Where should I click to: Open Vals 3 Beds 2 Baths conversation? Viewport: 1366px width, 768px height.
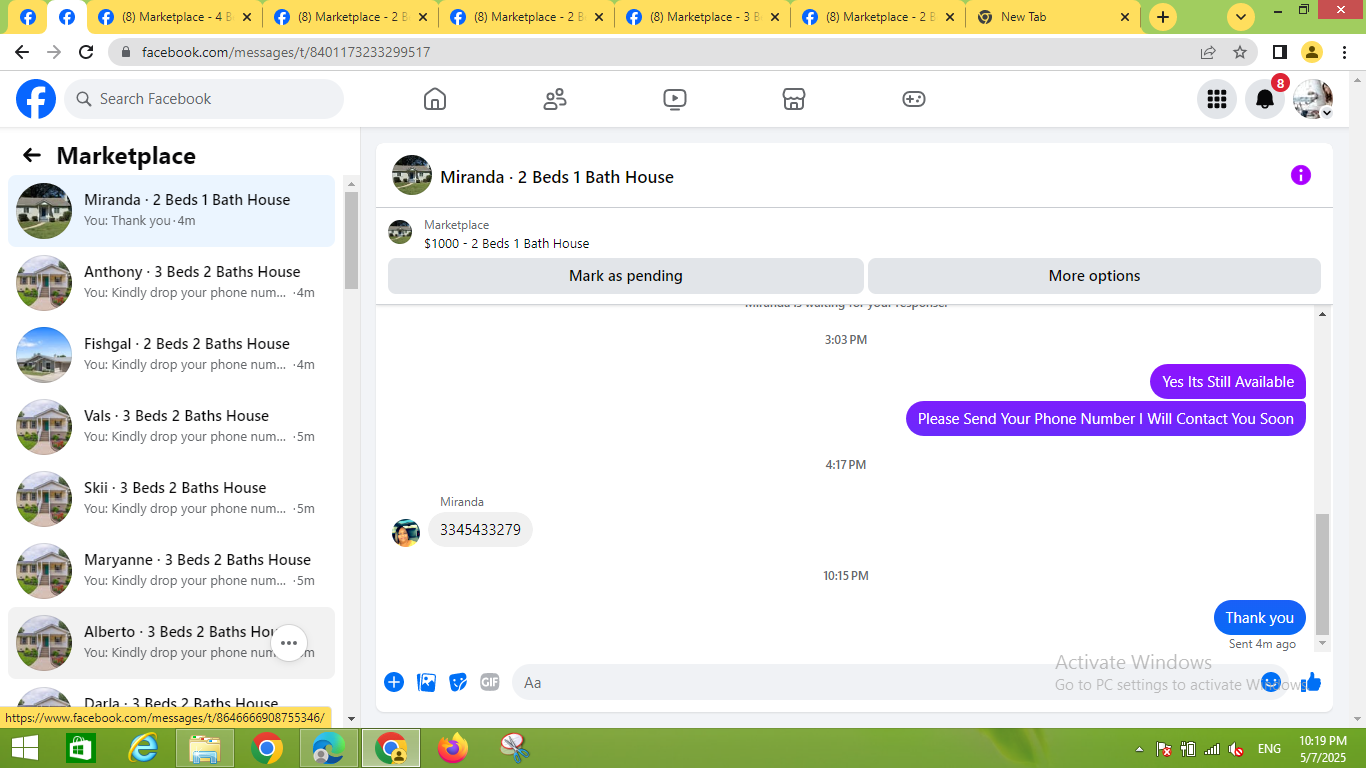tap(171, 427)
